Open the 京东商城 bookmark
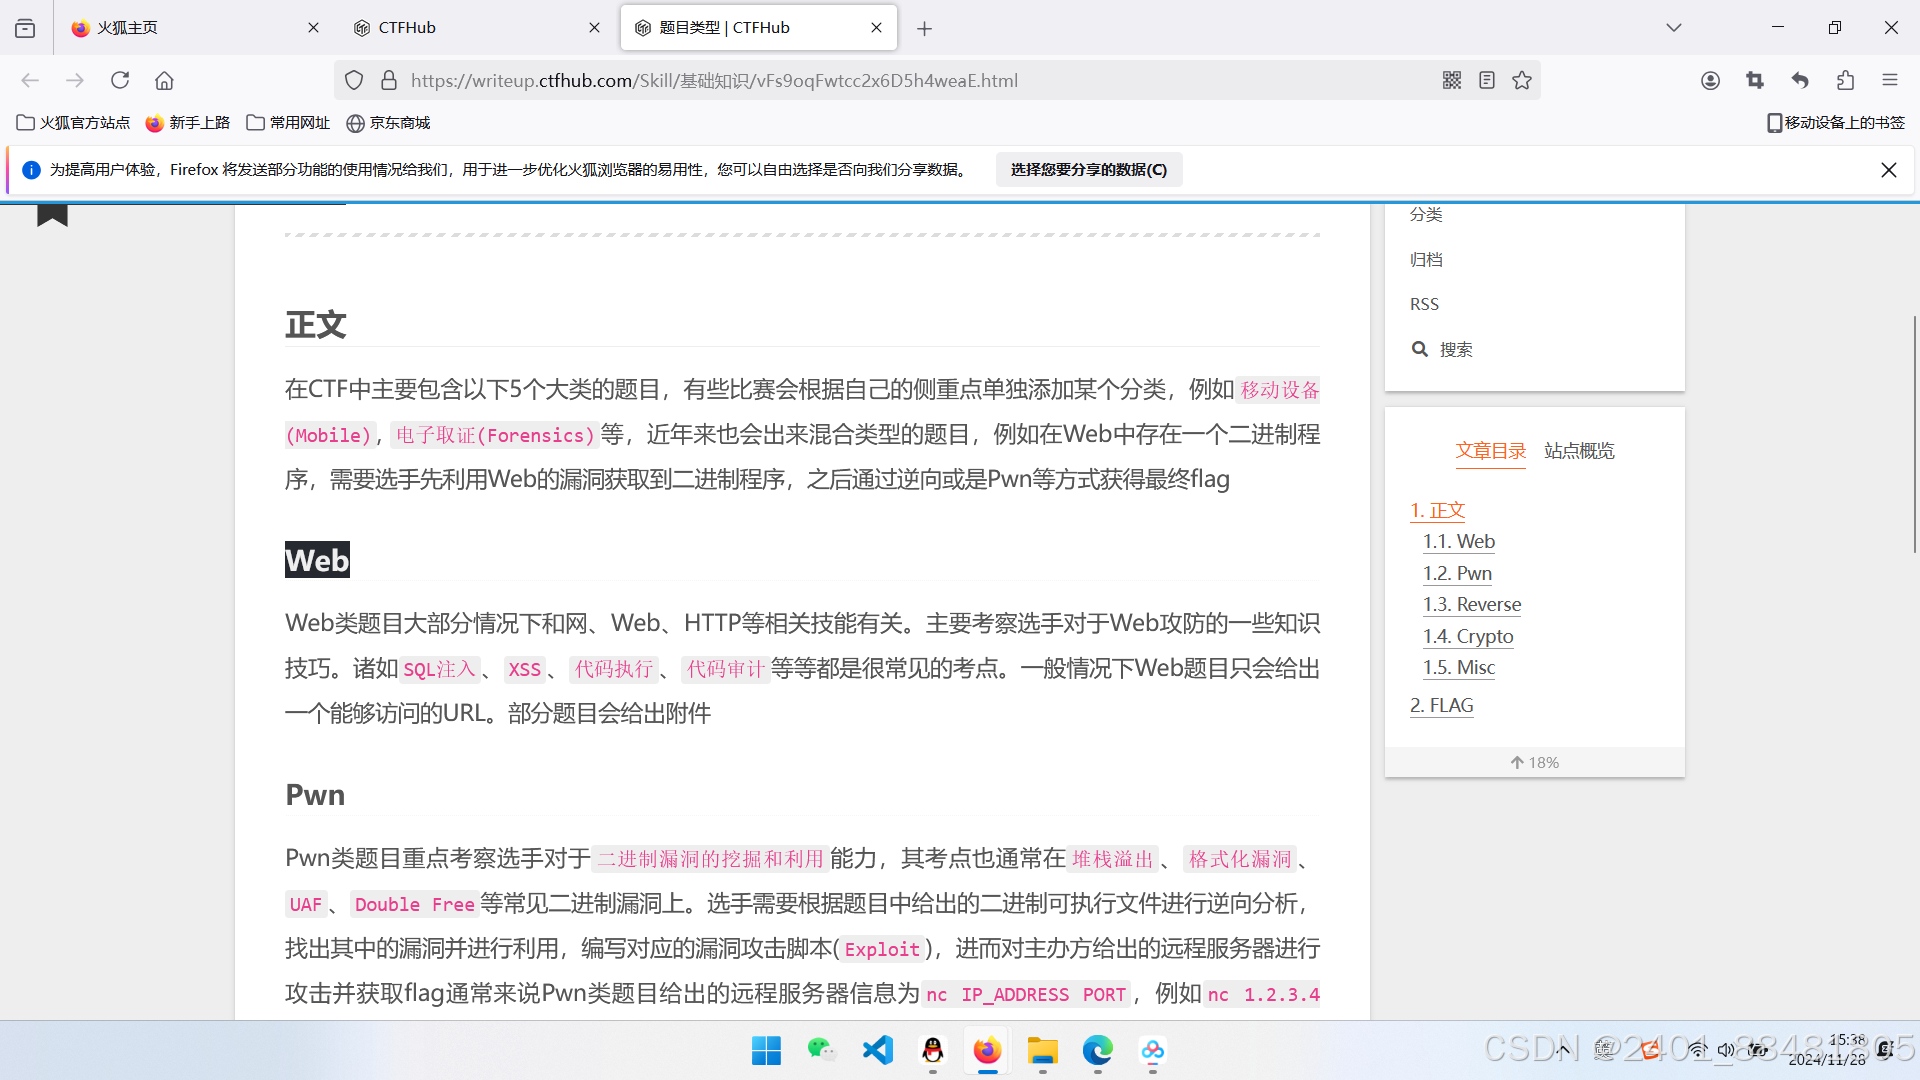The image size is (1920, 1080). click(x=388, y=123)
